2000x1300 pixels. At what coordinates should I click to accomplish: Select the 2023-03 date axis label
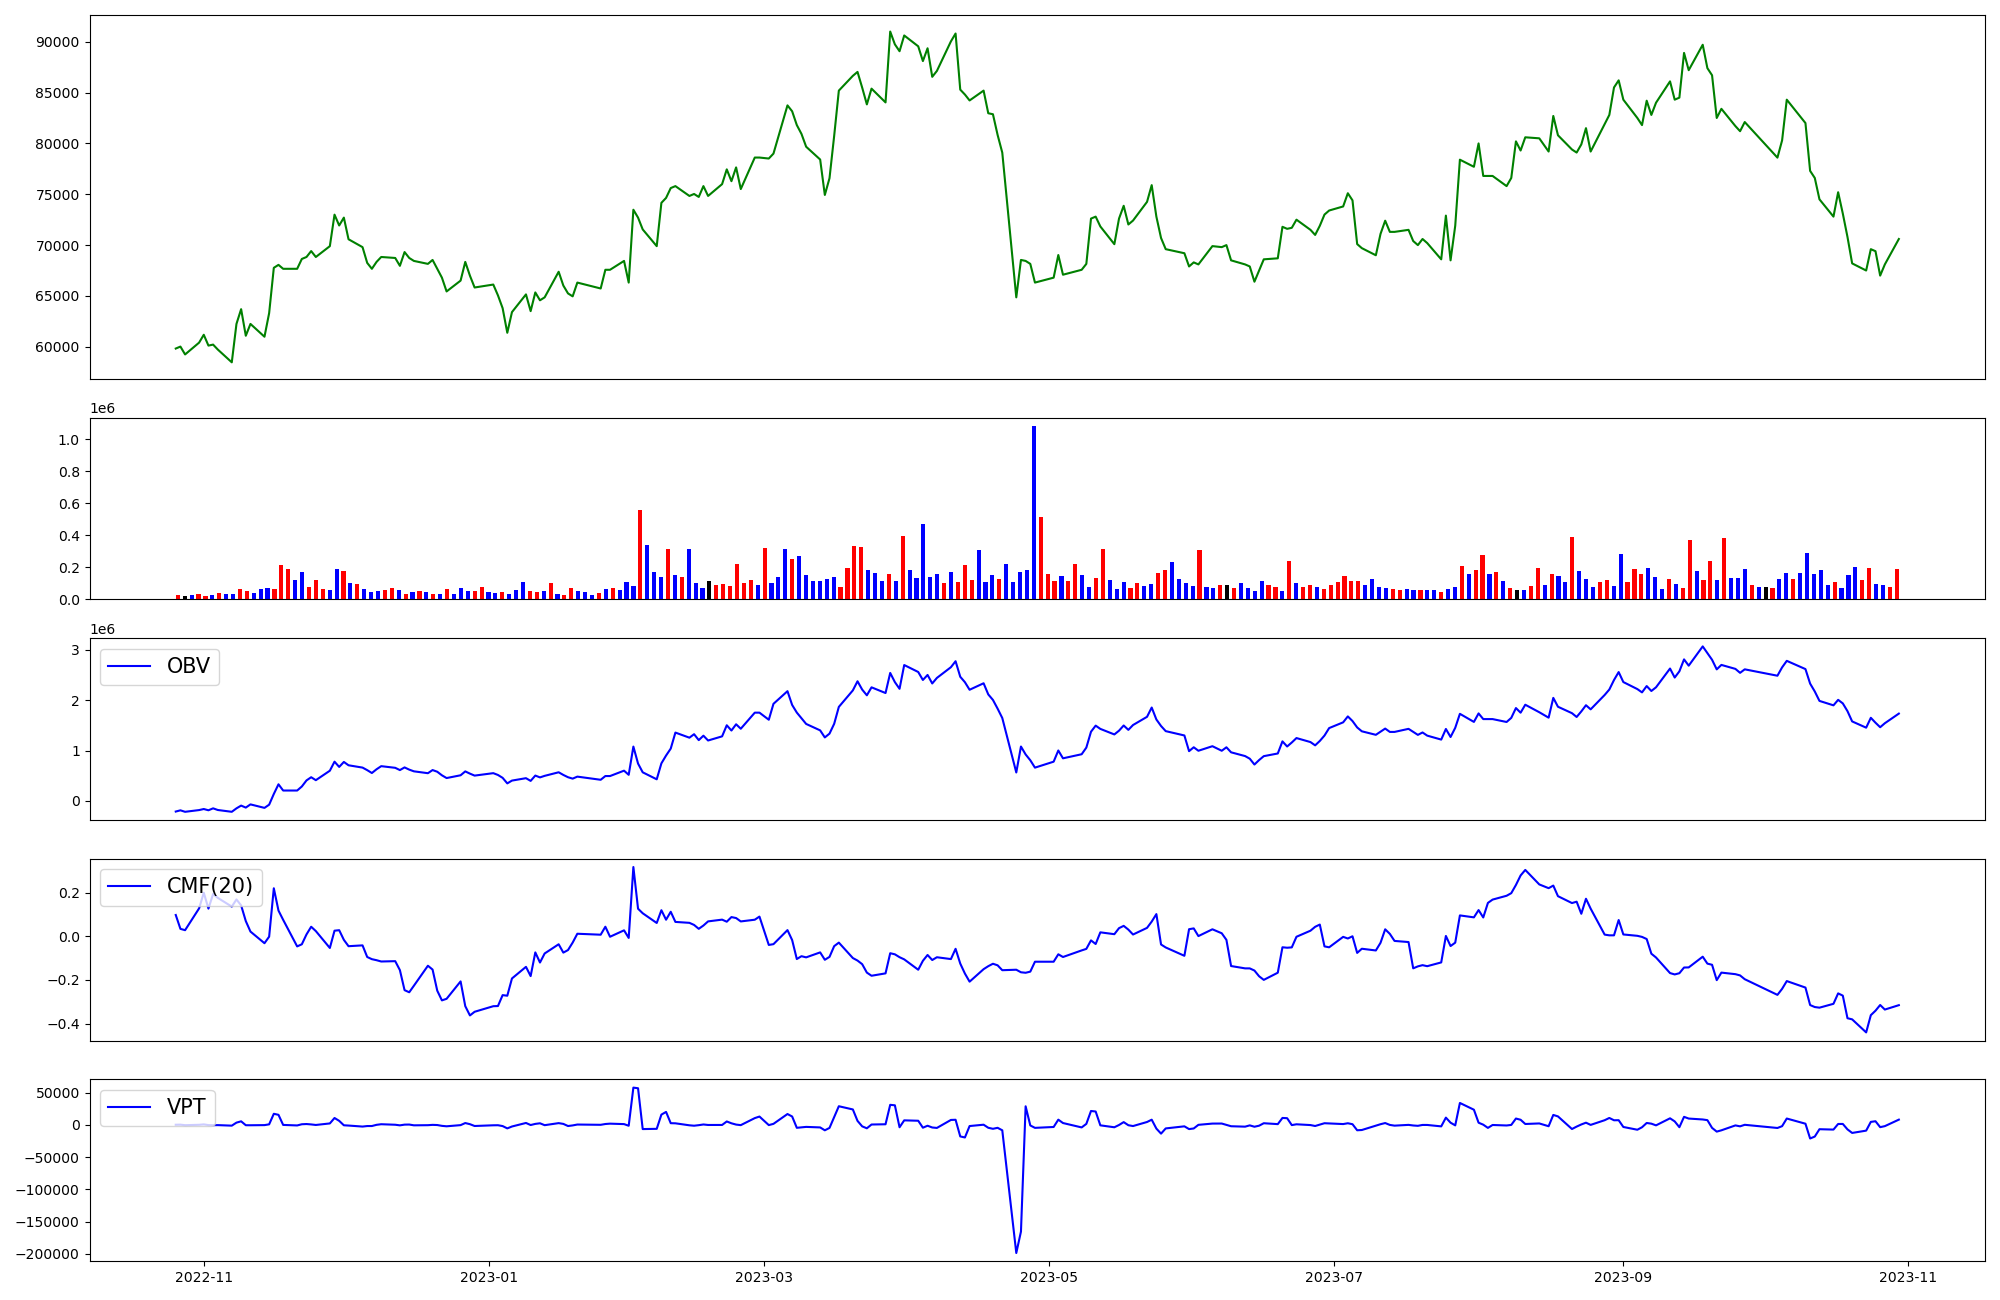click(x=764, y=1277)
